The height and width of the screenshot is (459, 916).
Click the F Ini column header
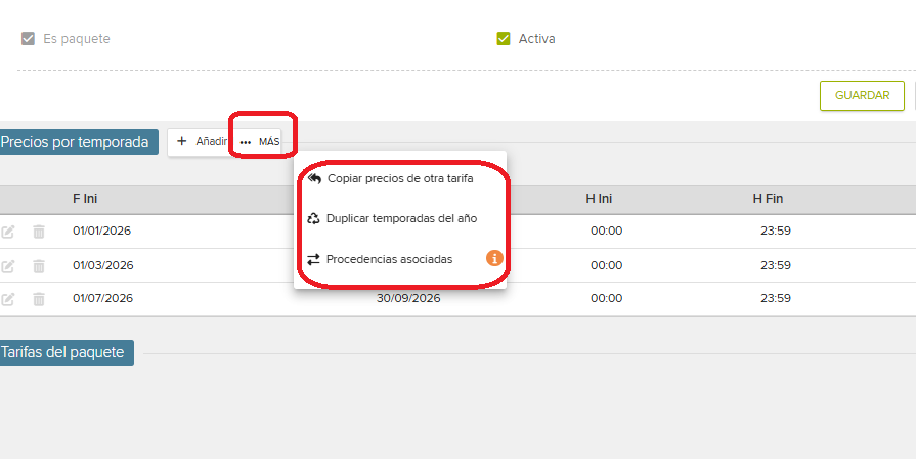(85, 199)
